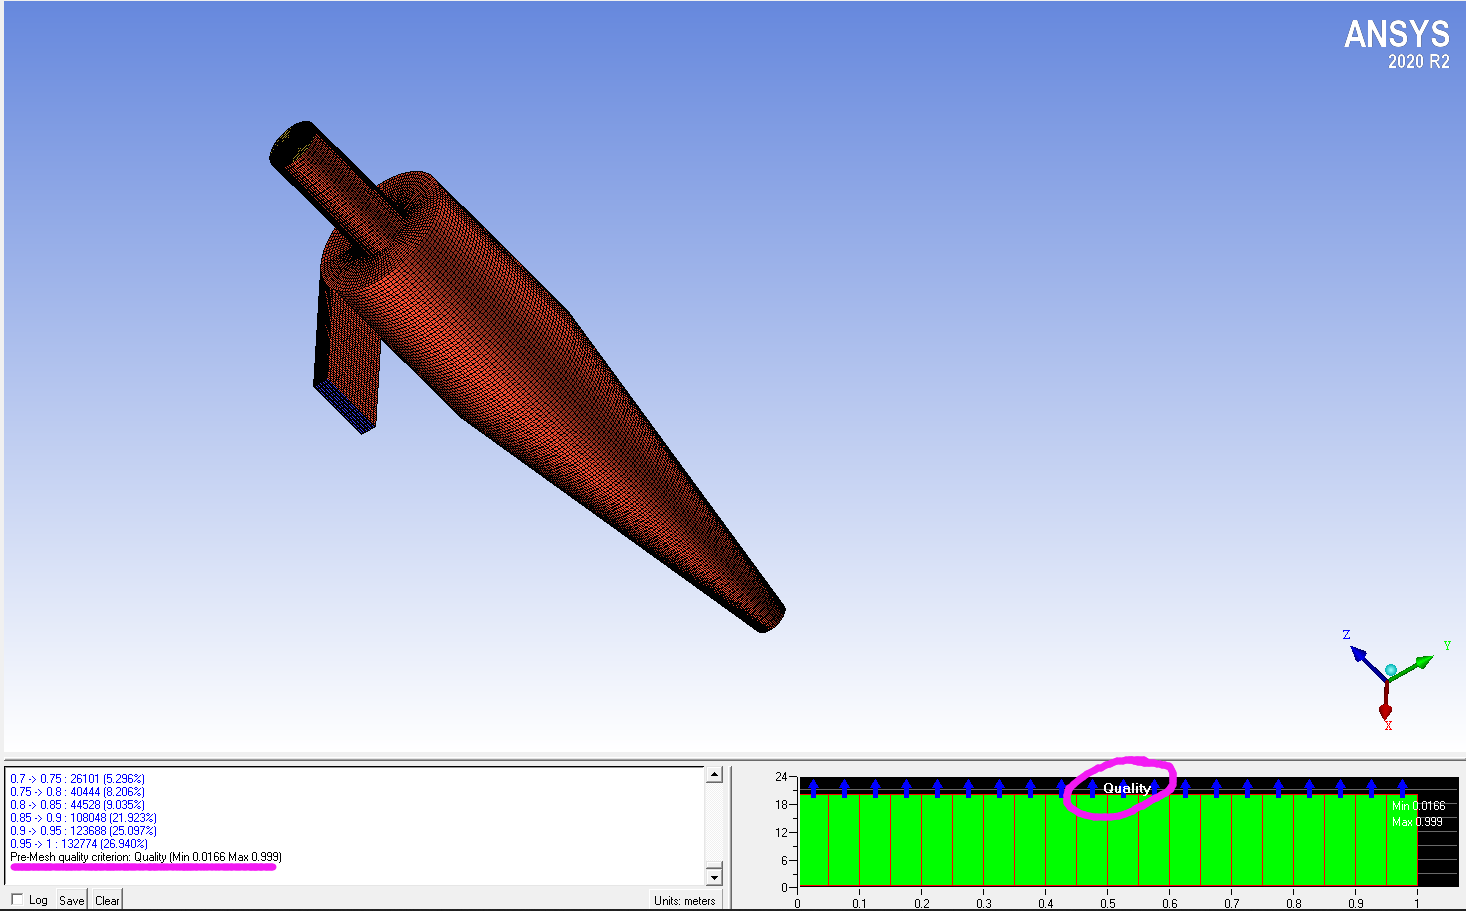Viewport: 1466px width, 911px height.
Task: Click the 0.85 -> 0.9 quality range line
Action: [x=83, y=818]
